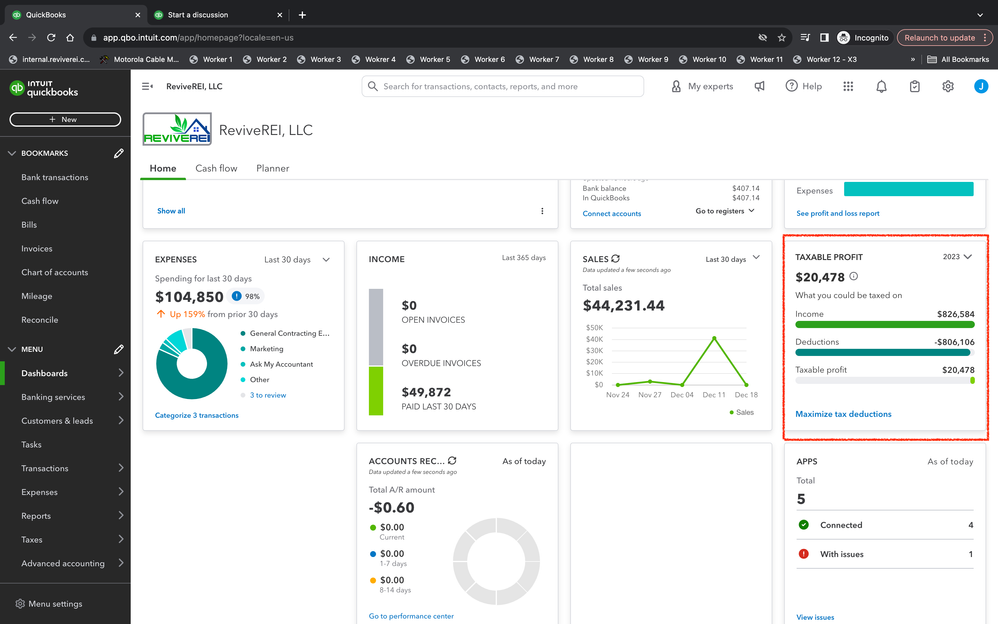Open the Worker 1 bookmark
Viewport: 998px width, 624px height.
[x=211, y=59]
